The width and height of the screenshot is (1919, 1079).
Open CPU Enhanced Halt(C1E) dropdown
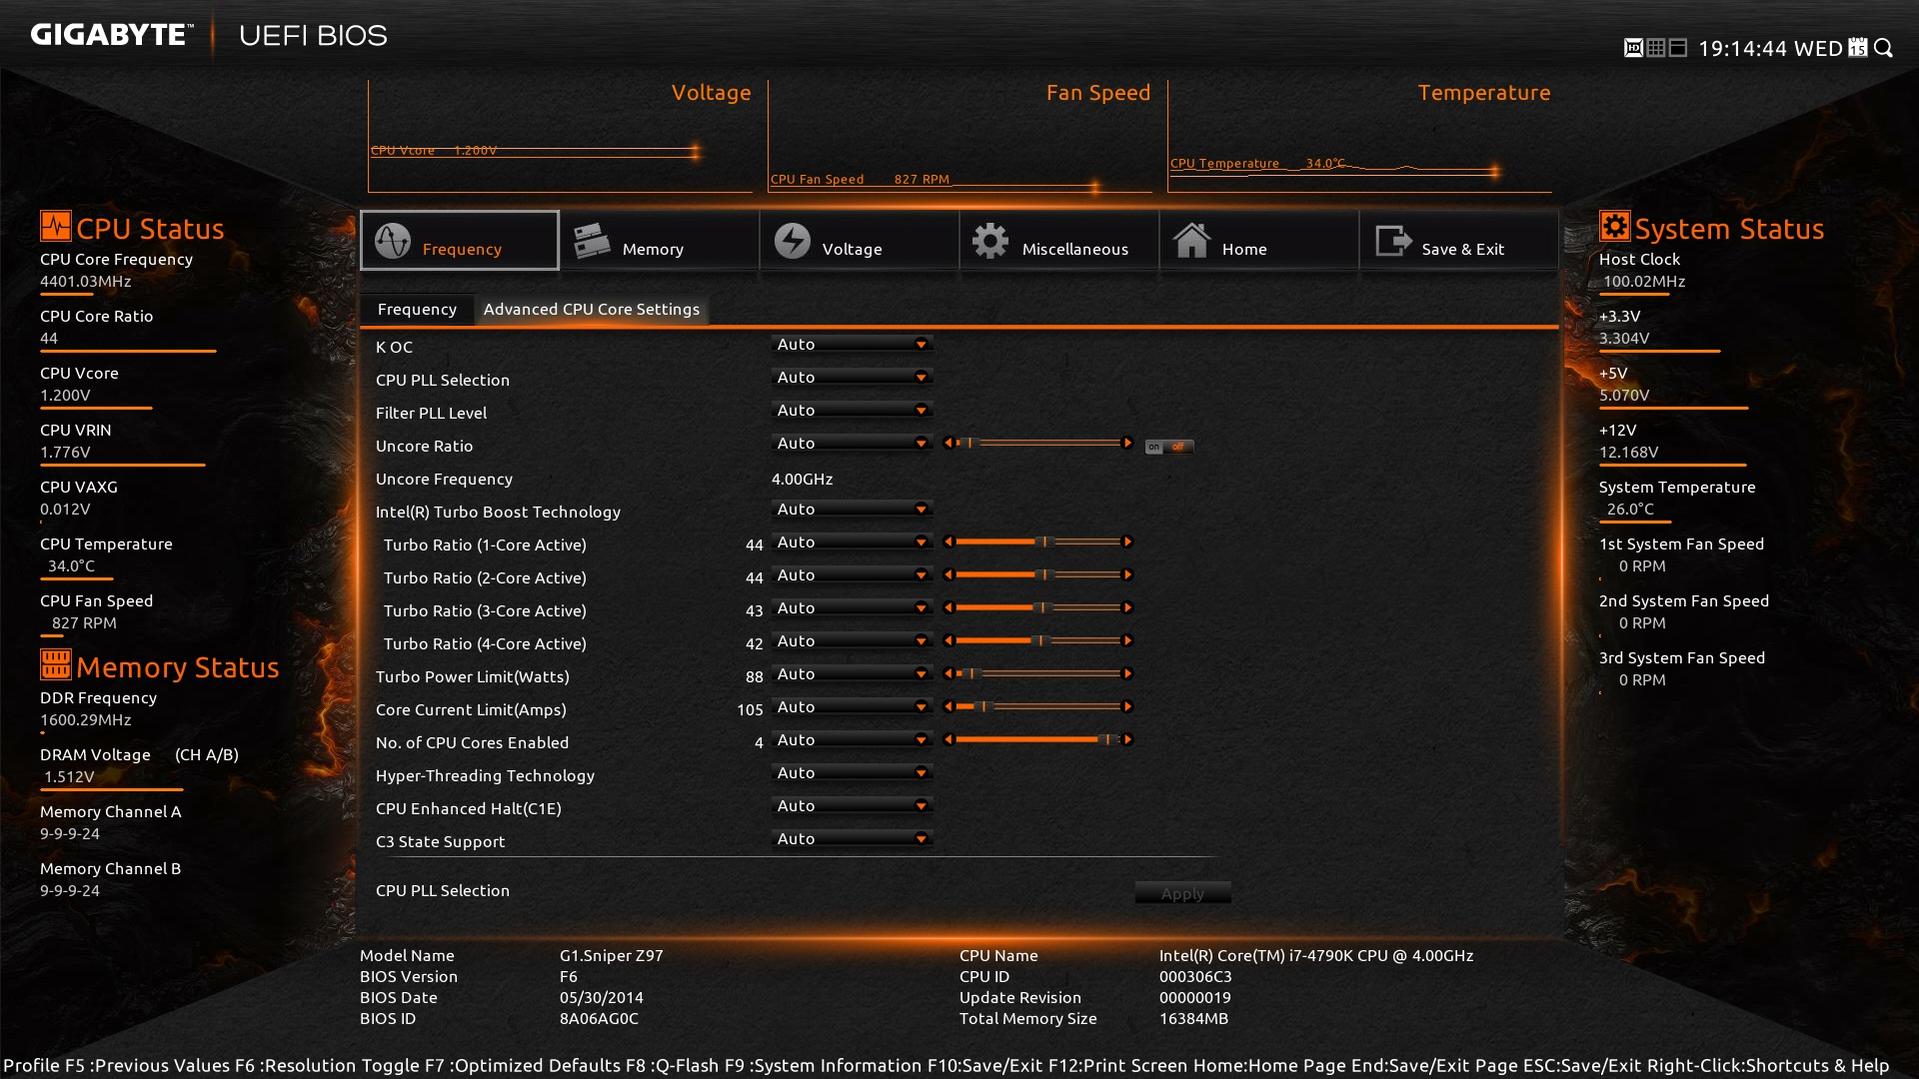tap(852, 806)
